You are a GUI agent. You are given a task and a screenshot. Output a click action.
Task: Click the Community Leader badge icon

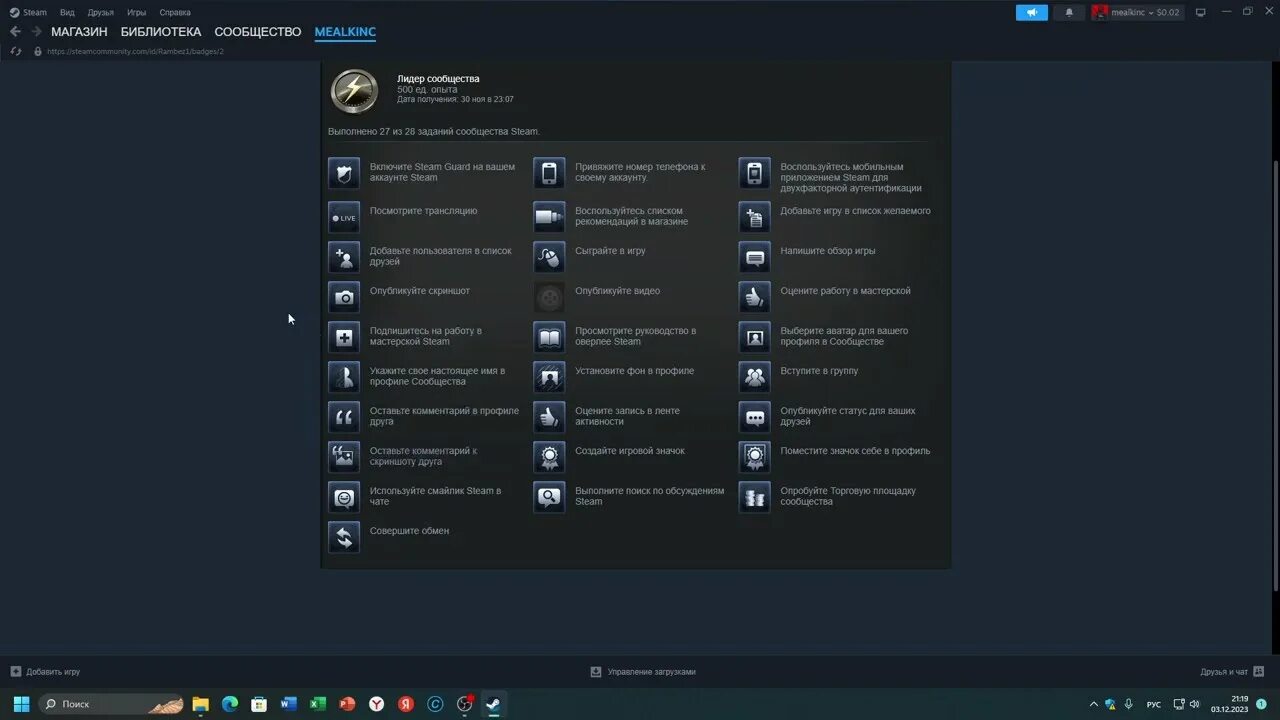354,92
